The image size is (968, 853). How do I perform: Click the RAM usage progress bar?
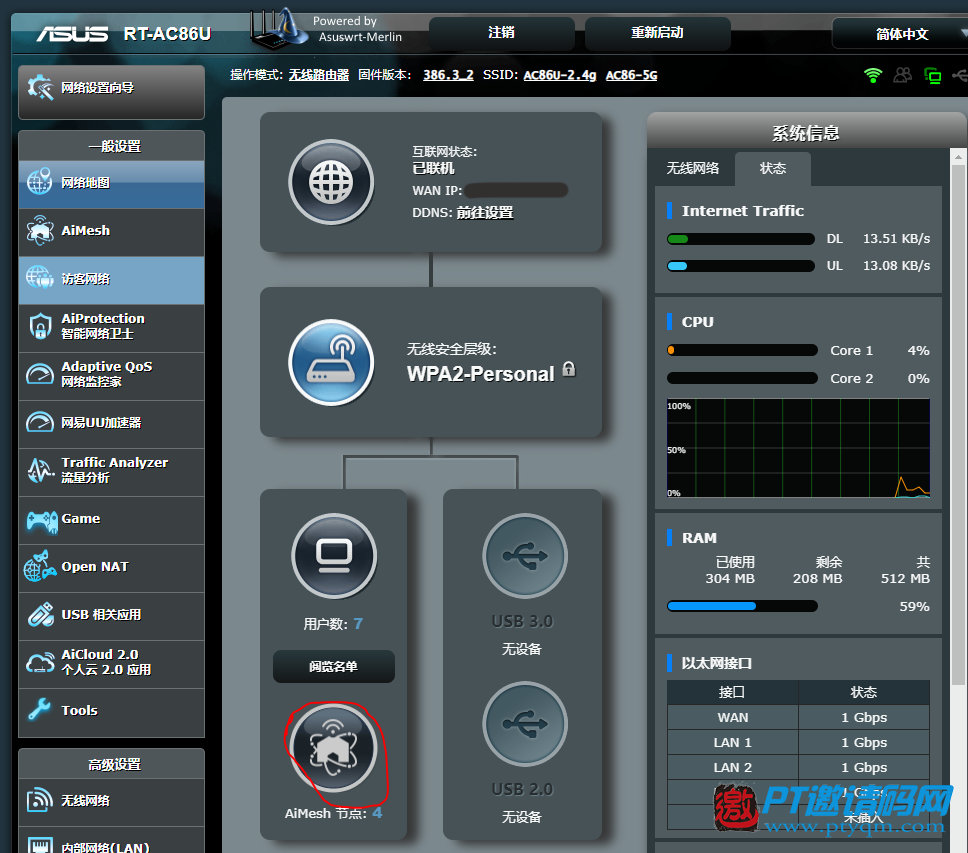click(x=743, y=606)
